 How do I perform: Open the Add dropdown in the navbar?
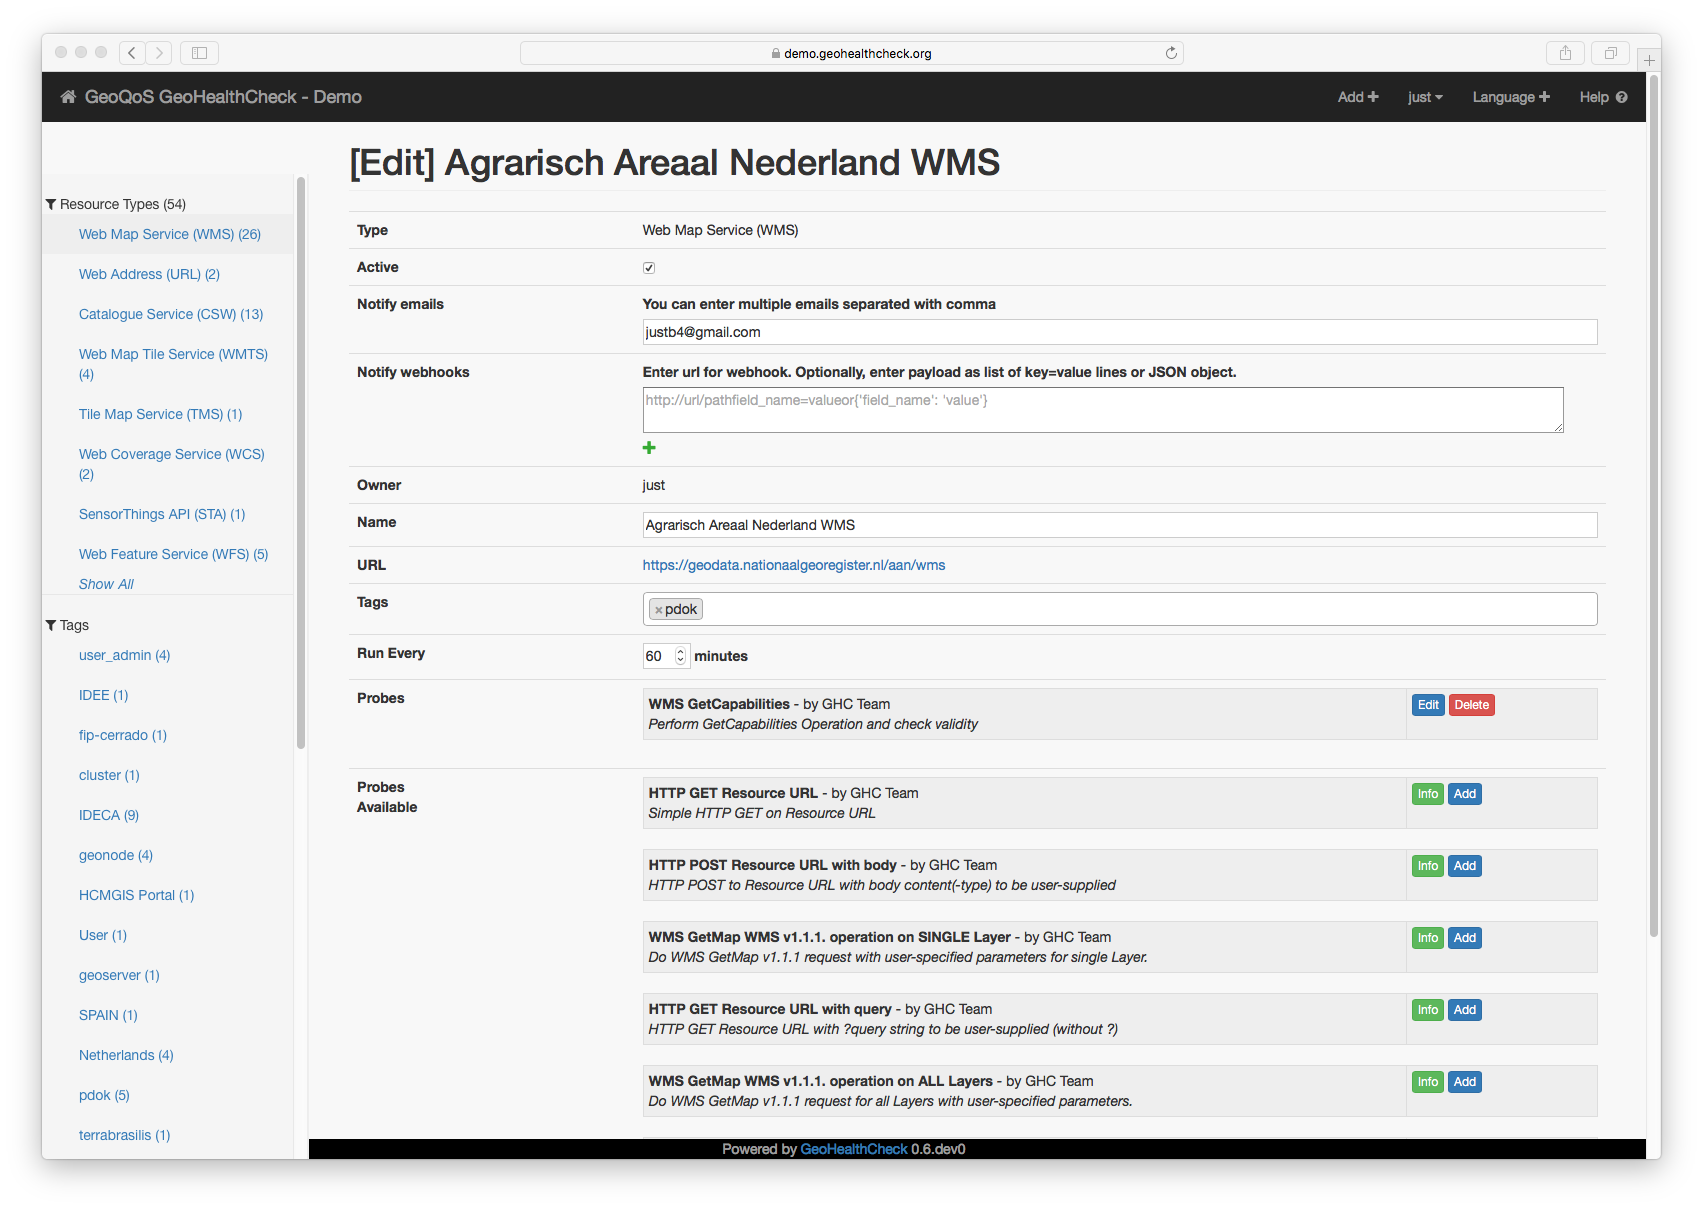pos(1357,97)
